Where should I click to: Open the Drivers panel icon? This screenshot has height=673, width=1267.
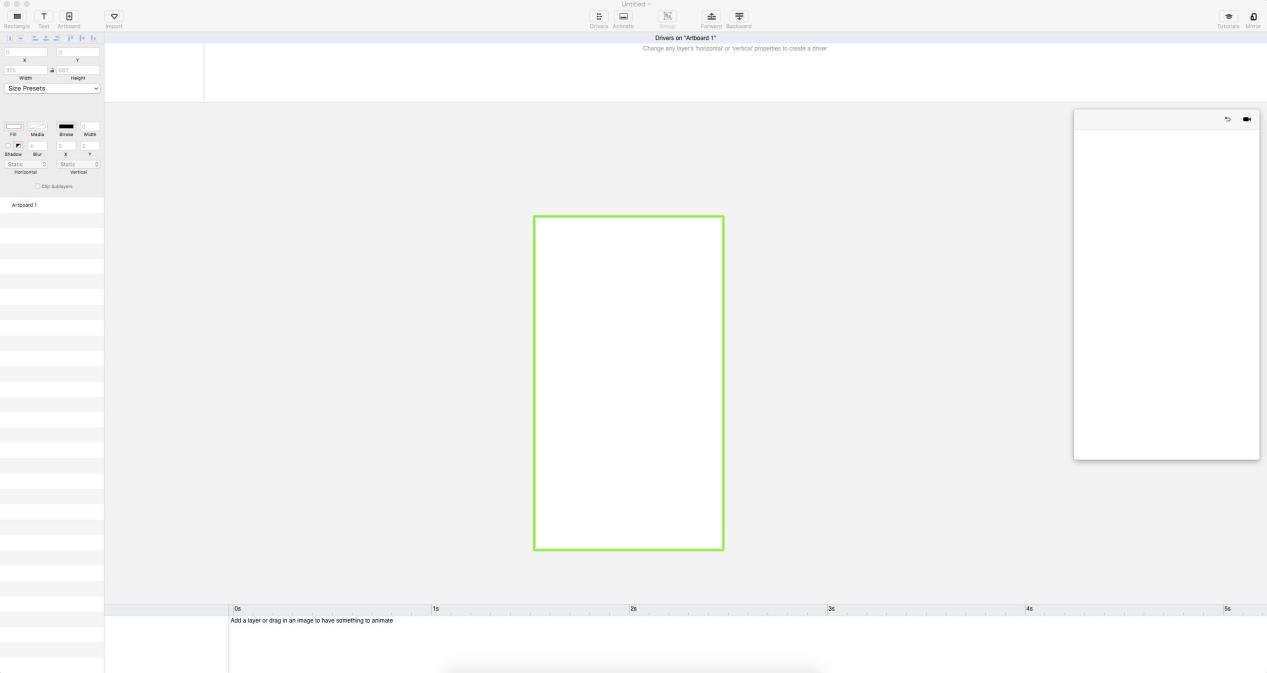[599, 17]
